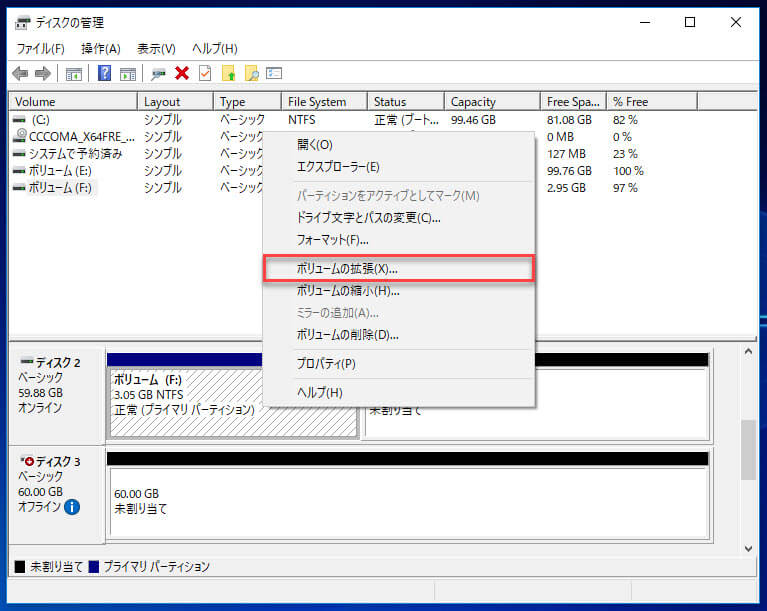Click the blue question mark help icon
The height and width of the screenshot is (611, 767).
(x=104, y=73)
